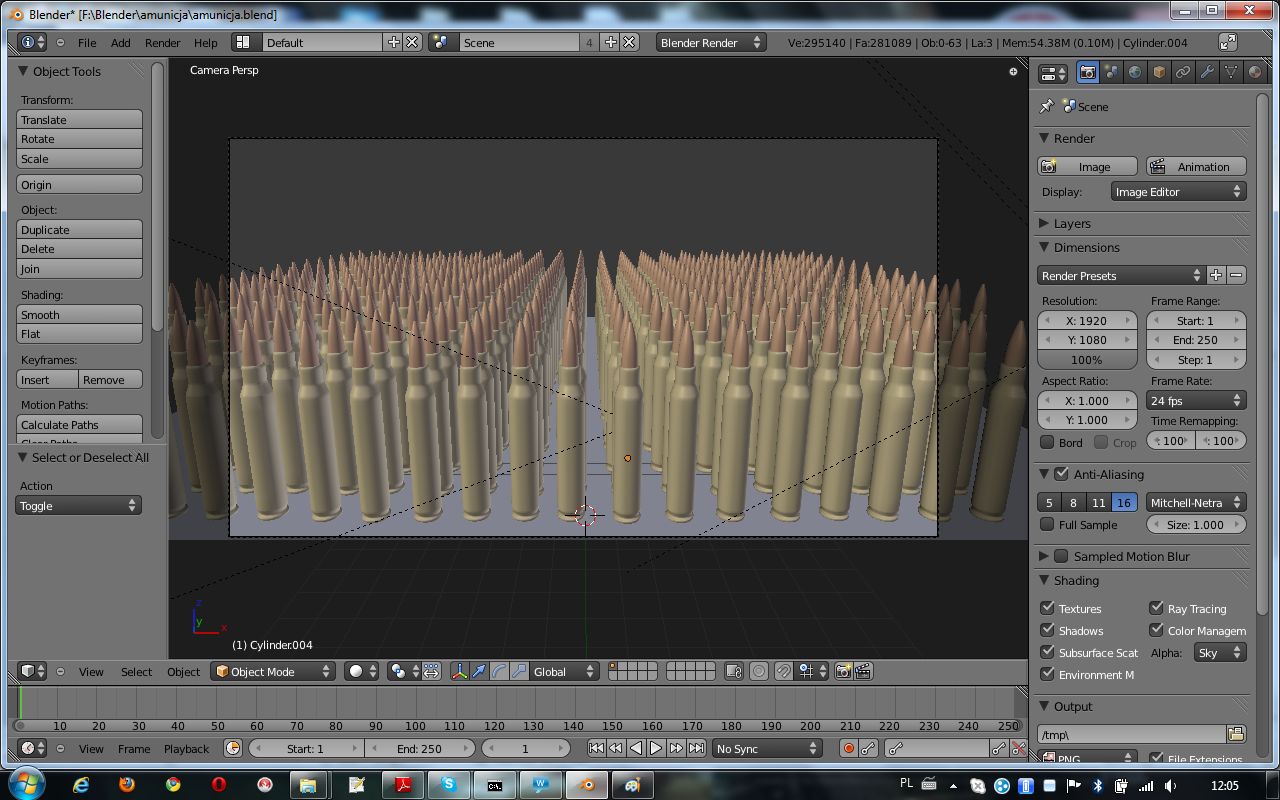
Task: Open the Mitchell-Netravali filter dropdown
Action: click(1196, 502)
